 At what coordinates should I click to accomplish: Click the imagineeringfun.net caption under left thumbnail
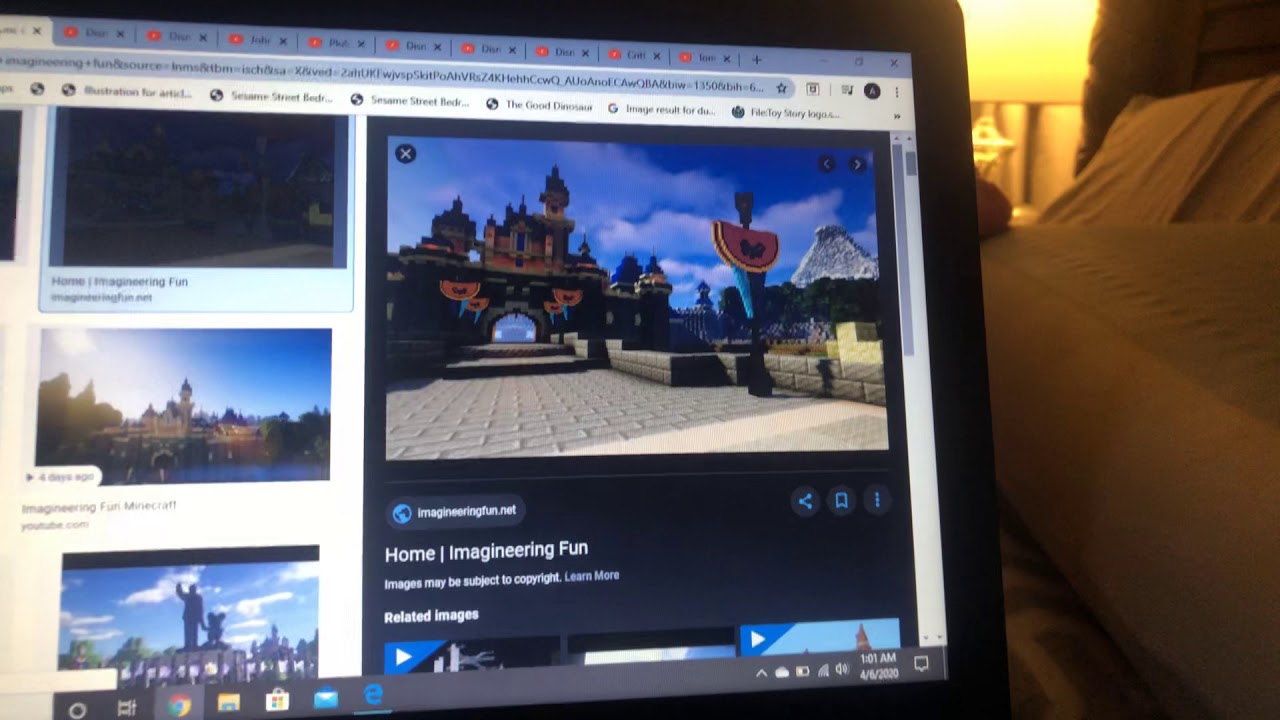tap(101, 298)
